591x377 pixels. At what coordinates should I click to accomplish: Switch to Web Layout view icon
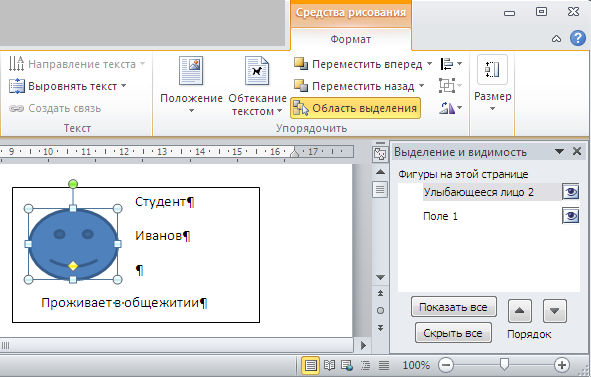347,365
